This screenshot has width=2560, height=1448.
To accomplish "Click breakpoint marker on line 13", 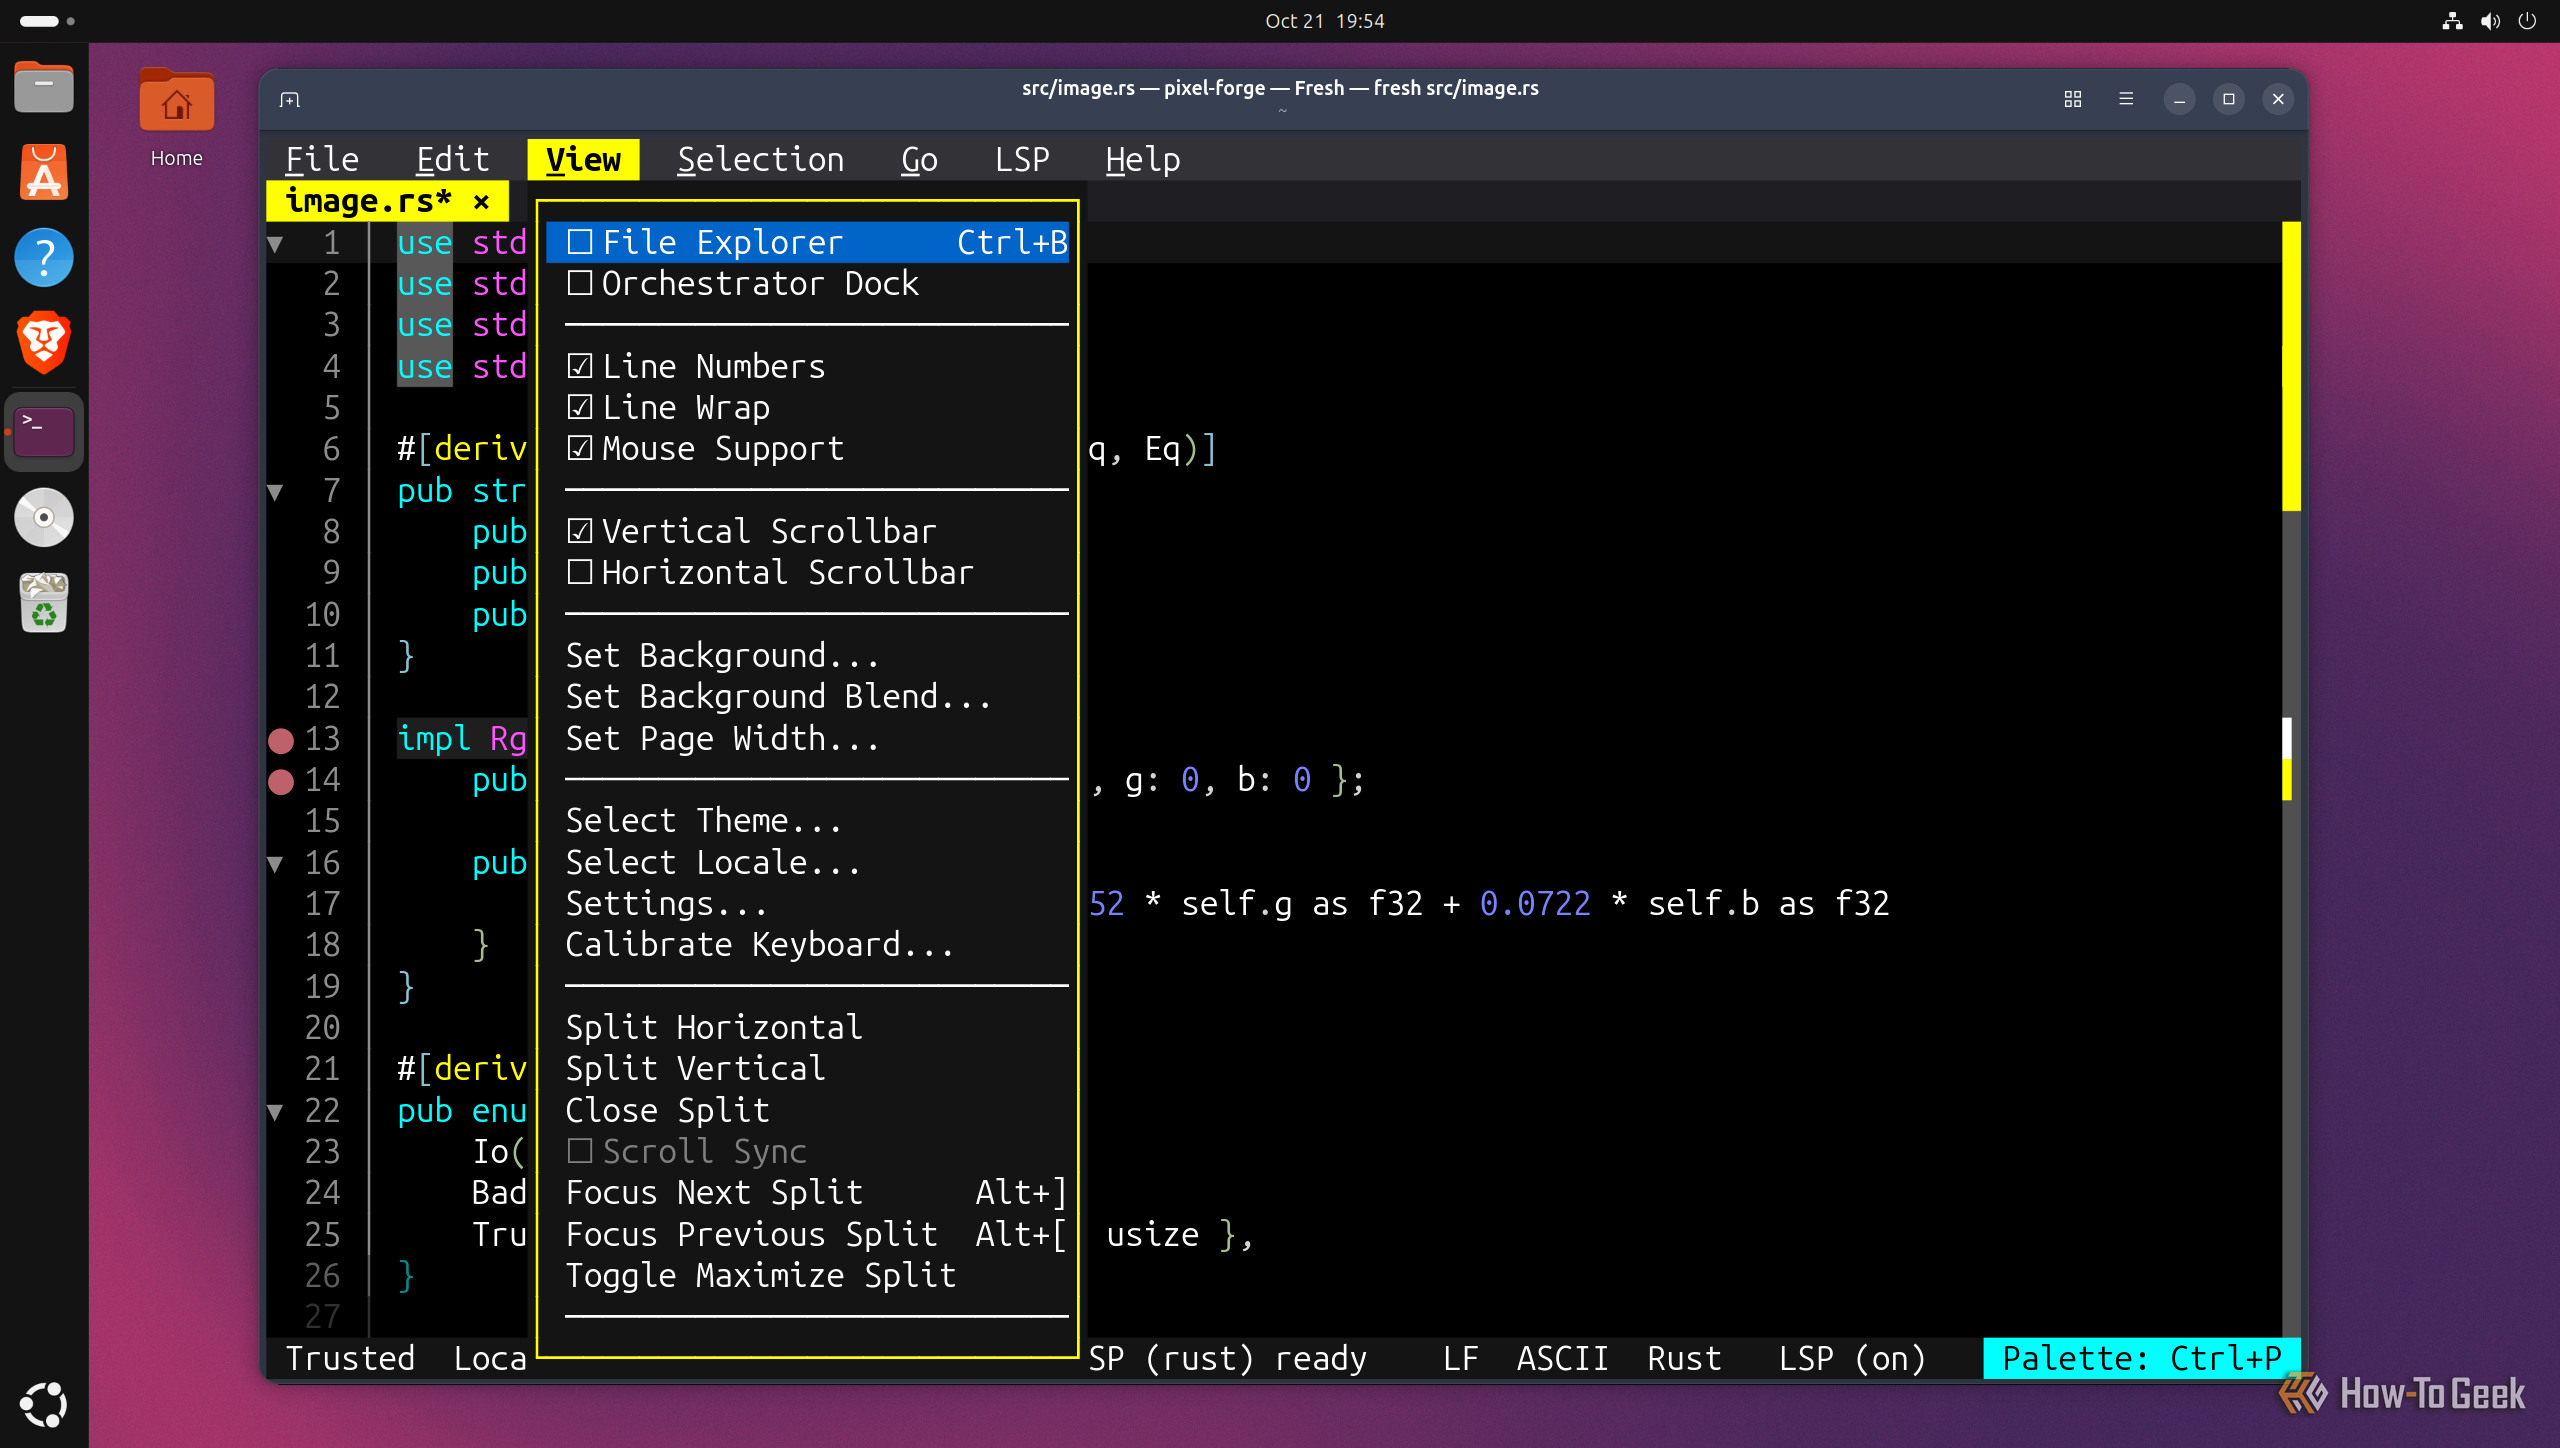I will [x=281, y=740].
